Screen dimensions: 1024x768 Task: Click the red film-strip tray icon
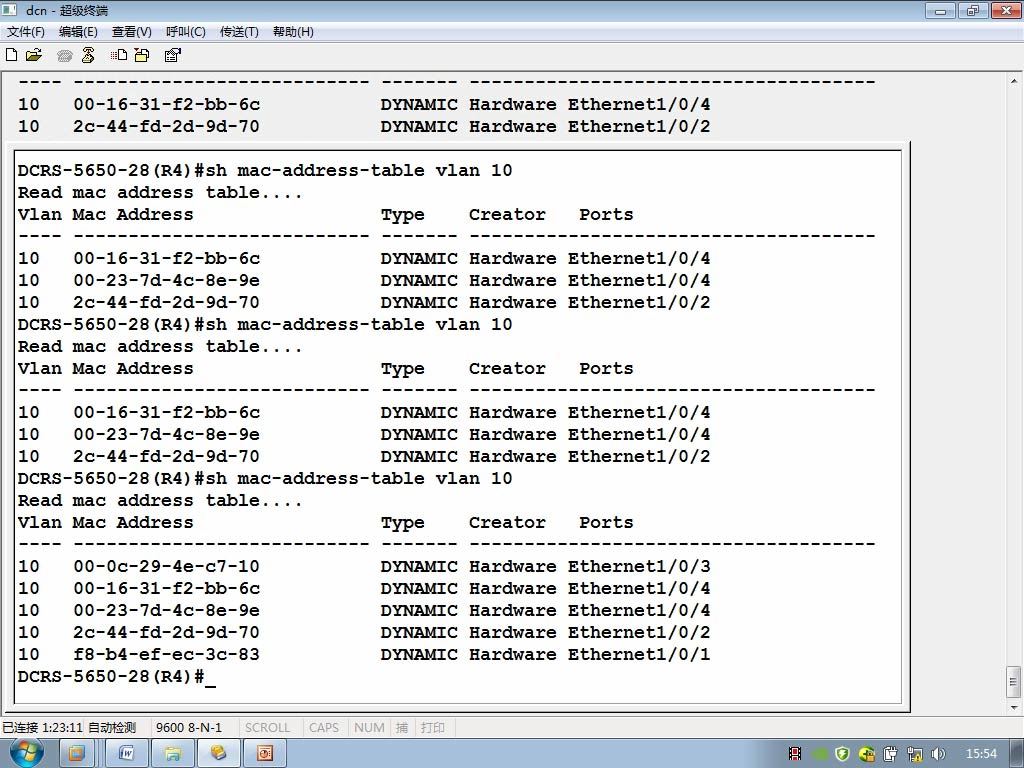(795, 754)
